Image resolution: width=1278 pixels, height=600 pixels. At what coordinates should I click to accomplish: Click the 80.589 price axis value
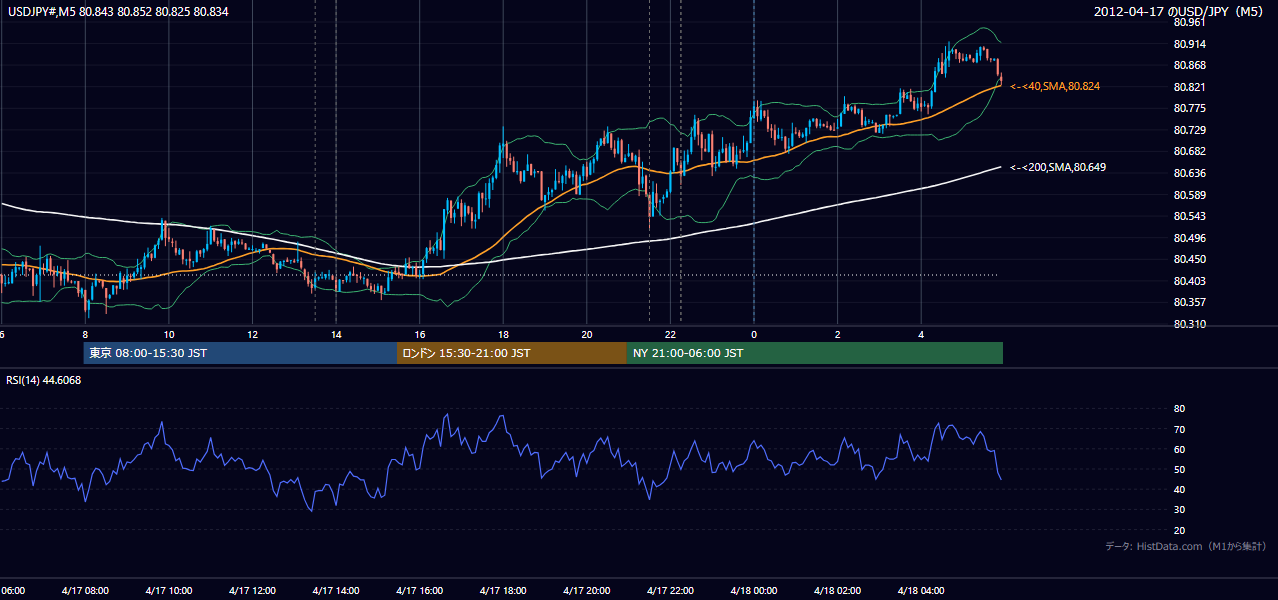(1188, 195)
